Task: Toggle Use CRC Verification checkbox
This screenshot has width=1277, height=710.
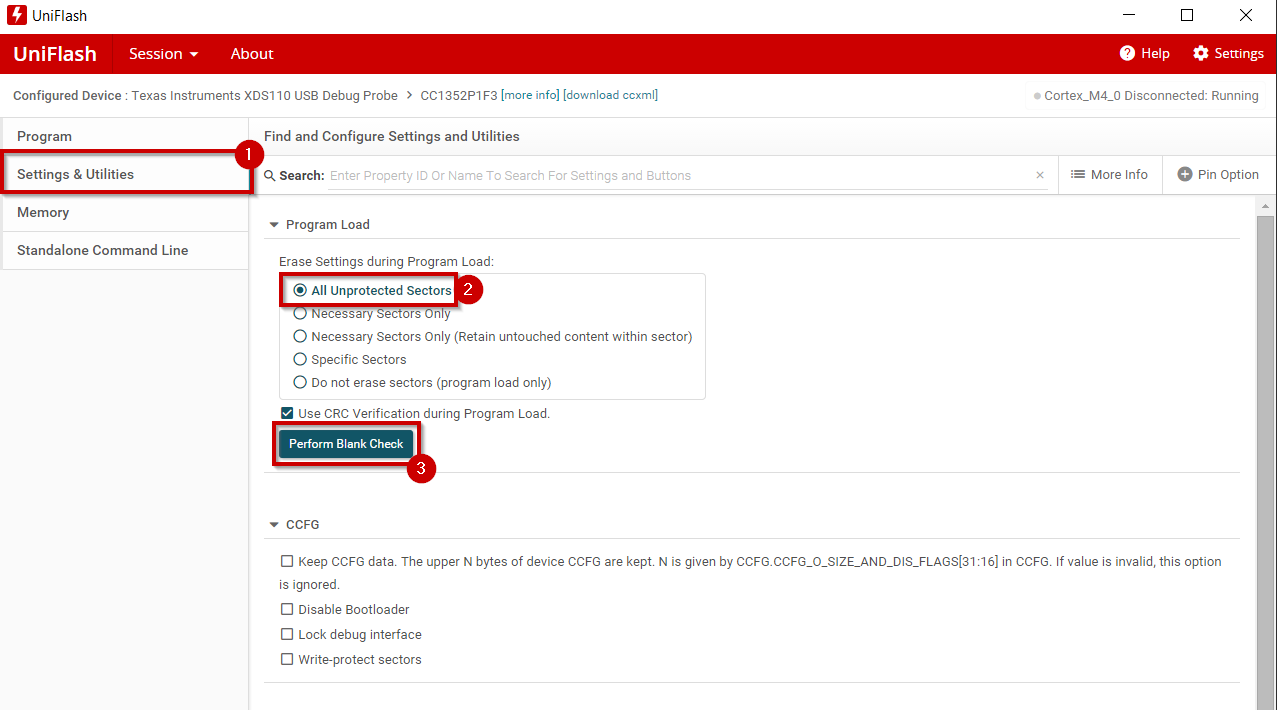Action: coord(287,413)
